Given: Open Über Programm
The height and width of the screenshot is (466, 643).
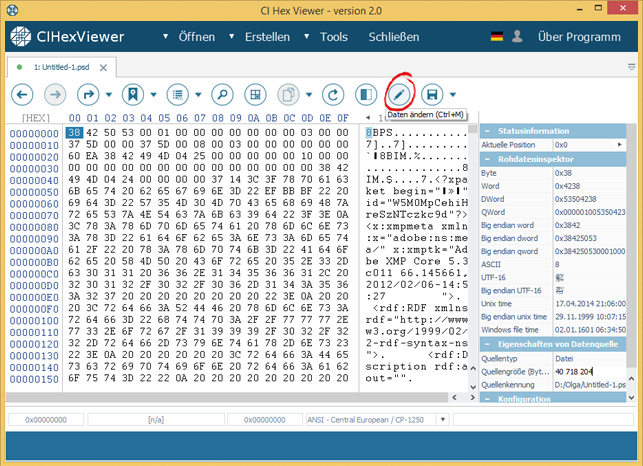Looking at the screenshot, I should point(579,38).
